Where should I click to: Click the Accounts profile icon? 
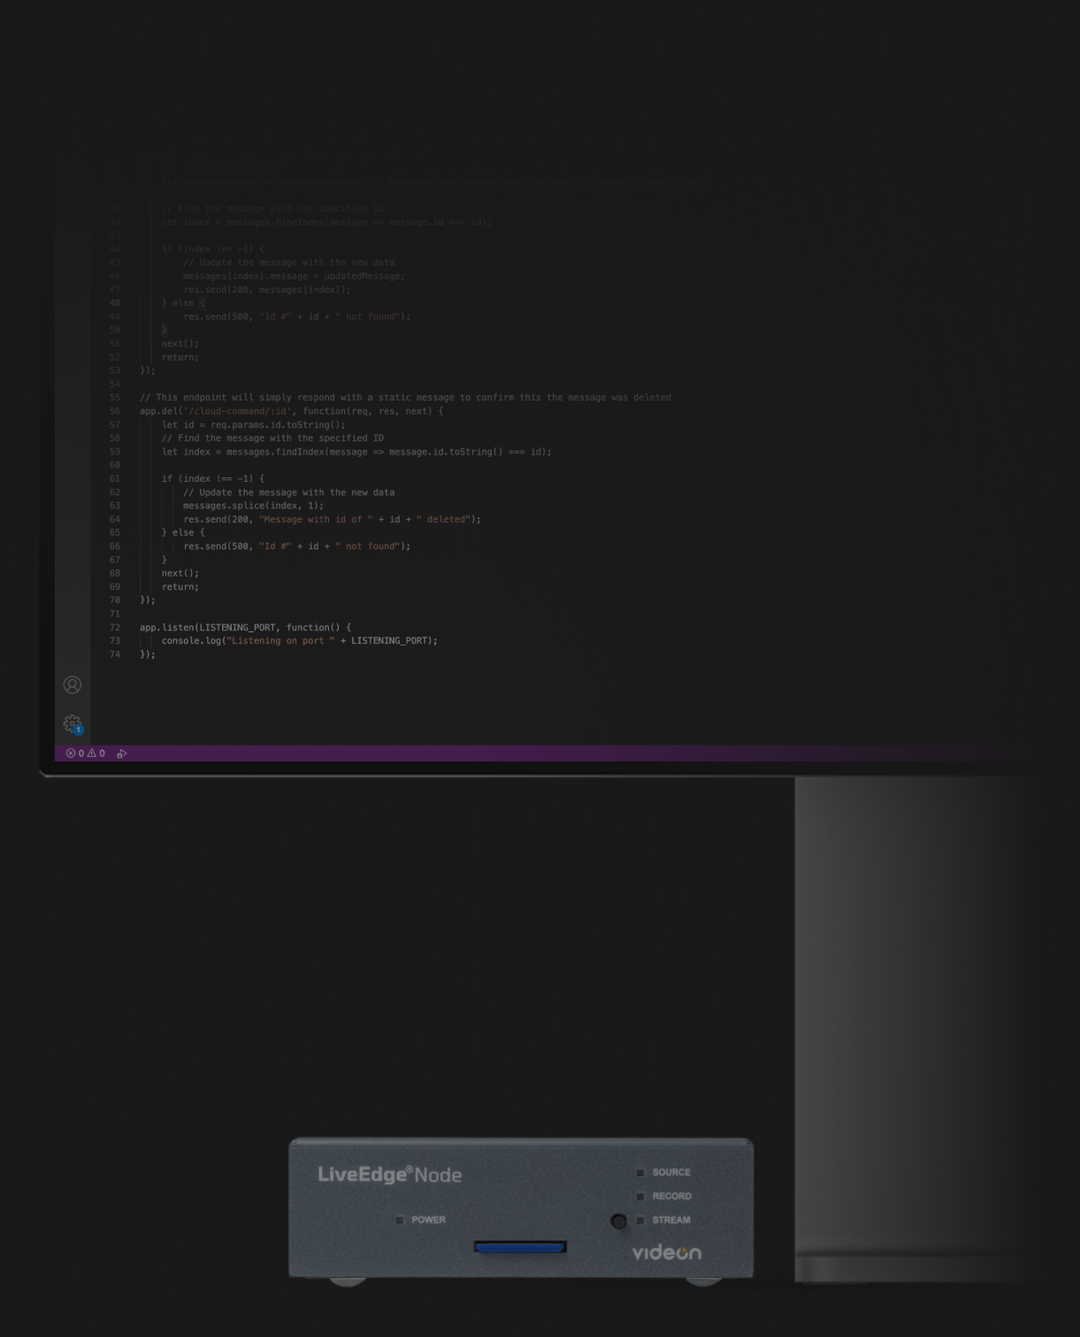71,685
